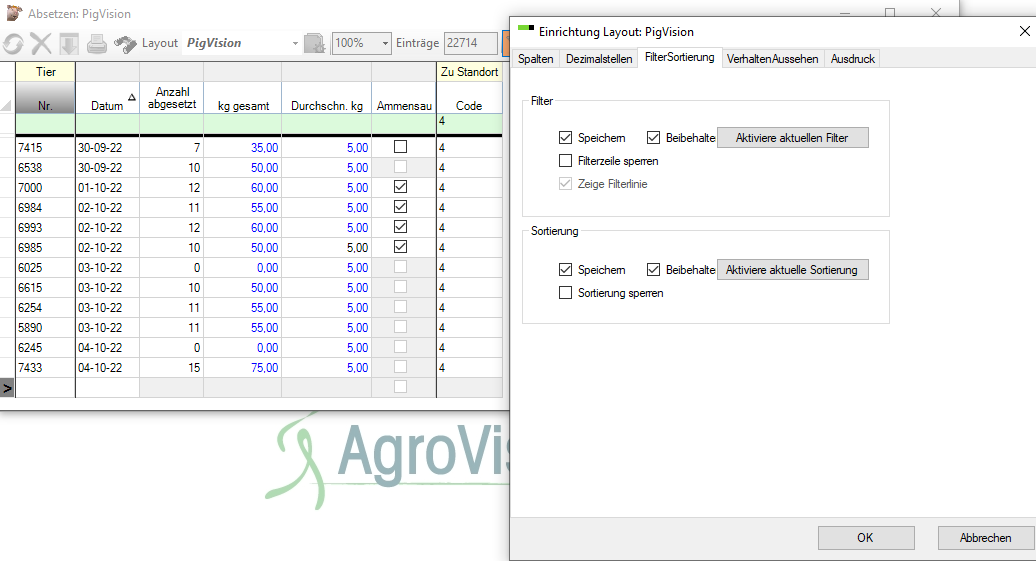The height and width of the screenshot is (561, 1036).
Task: Switch to the Spalten tab
Action: (535, 59)
